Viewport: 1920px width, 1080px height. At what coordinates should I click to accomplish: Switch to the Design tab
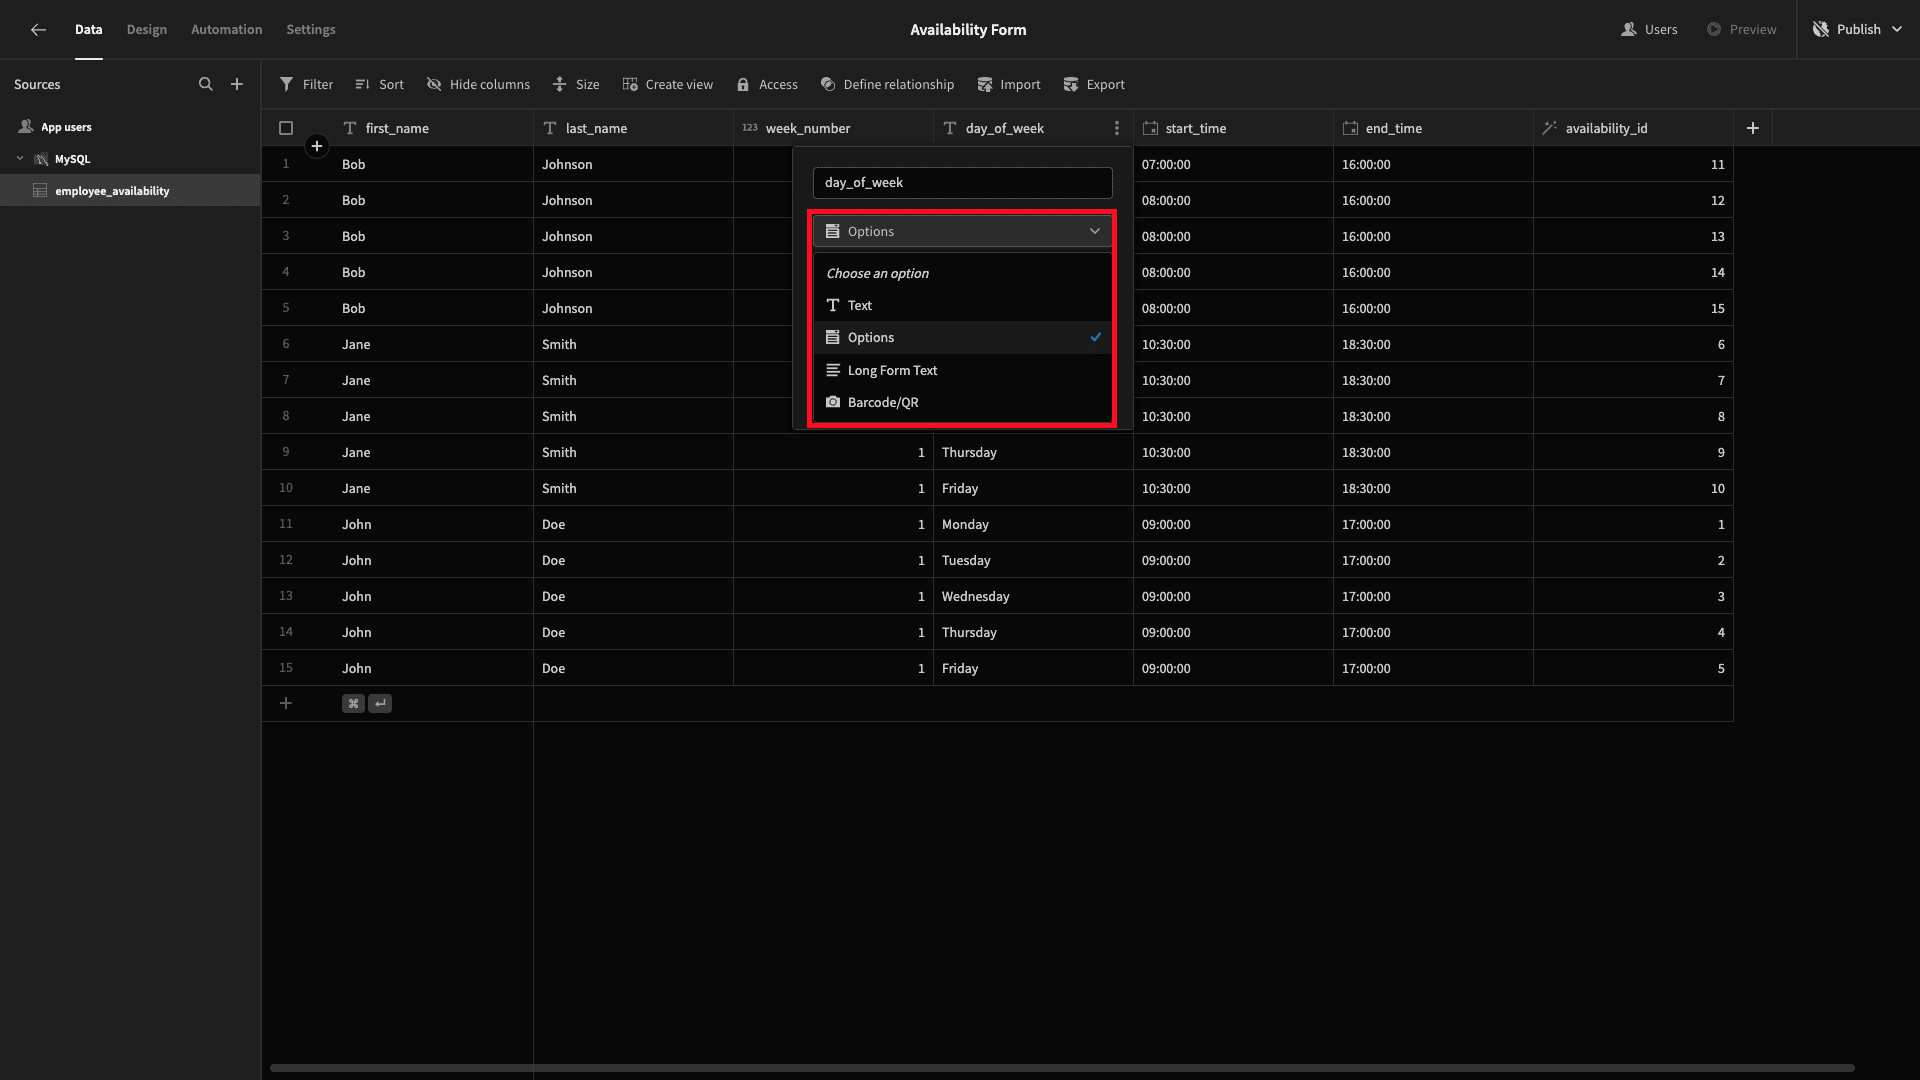tap(147, 30)
